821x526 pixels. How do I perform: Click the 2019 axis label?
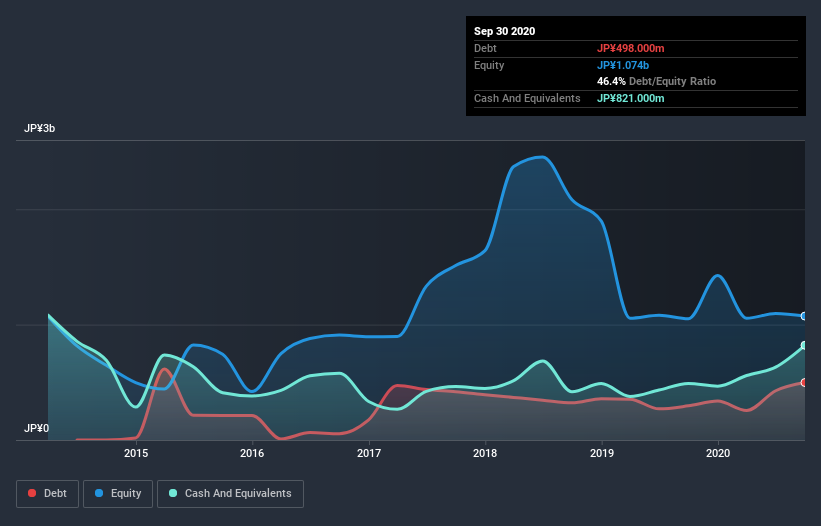click(602, 453)
